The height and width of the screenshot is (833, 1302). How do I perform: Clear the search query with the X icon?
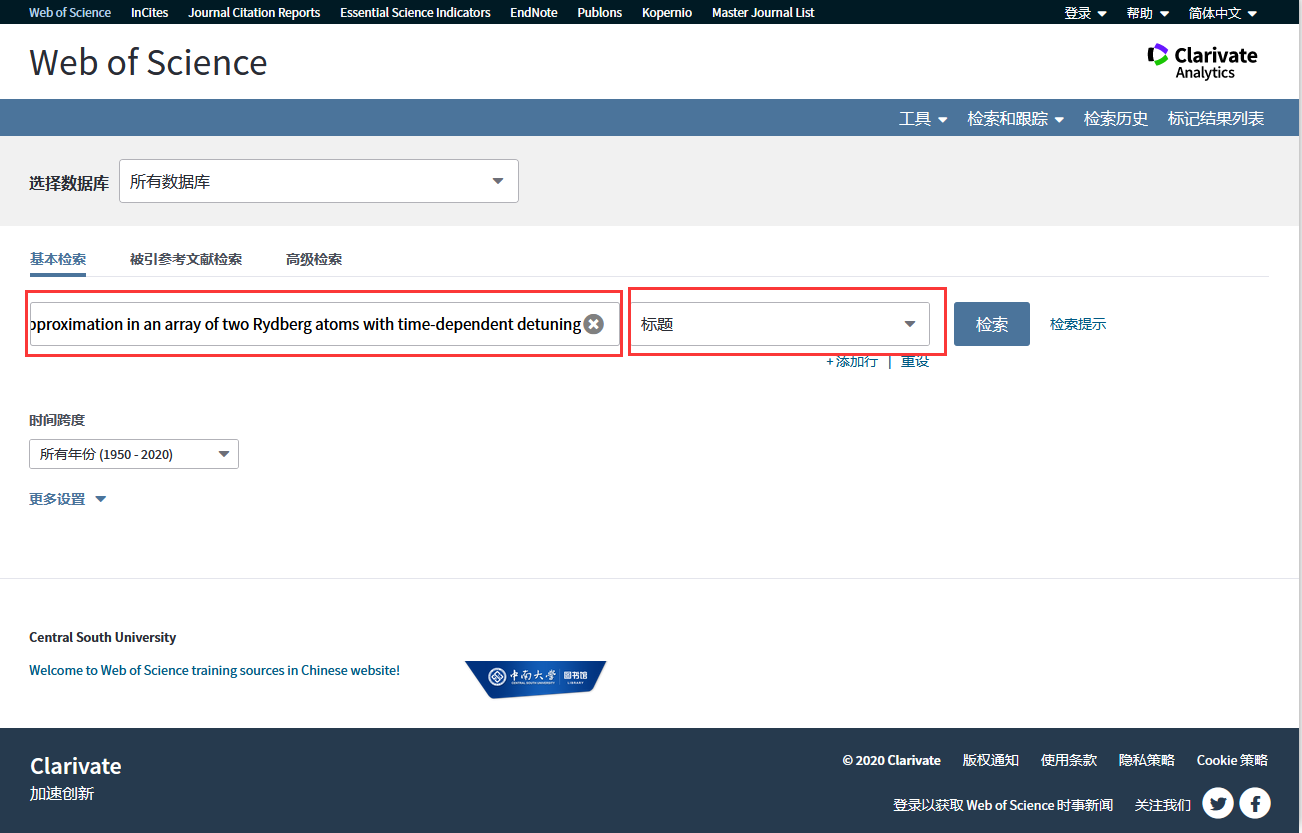[x=594, y=324]
